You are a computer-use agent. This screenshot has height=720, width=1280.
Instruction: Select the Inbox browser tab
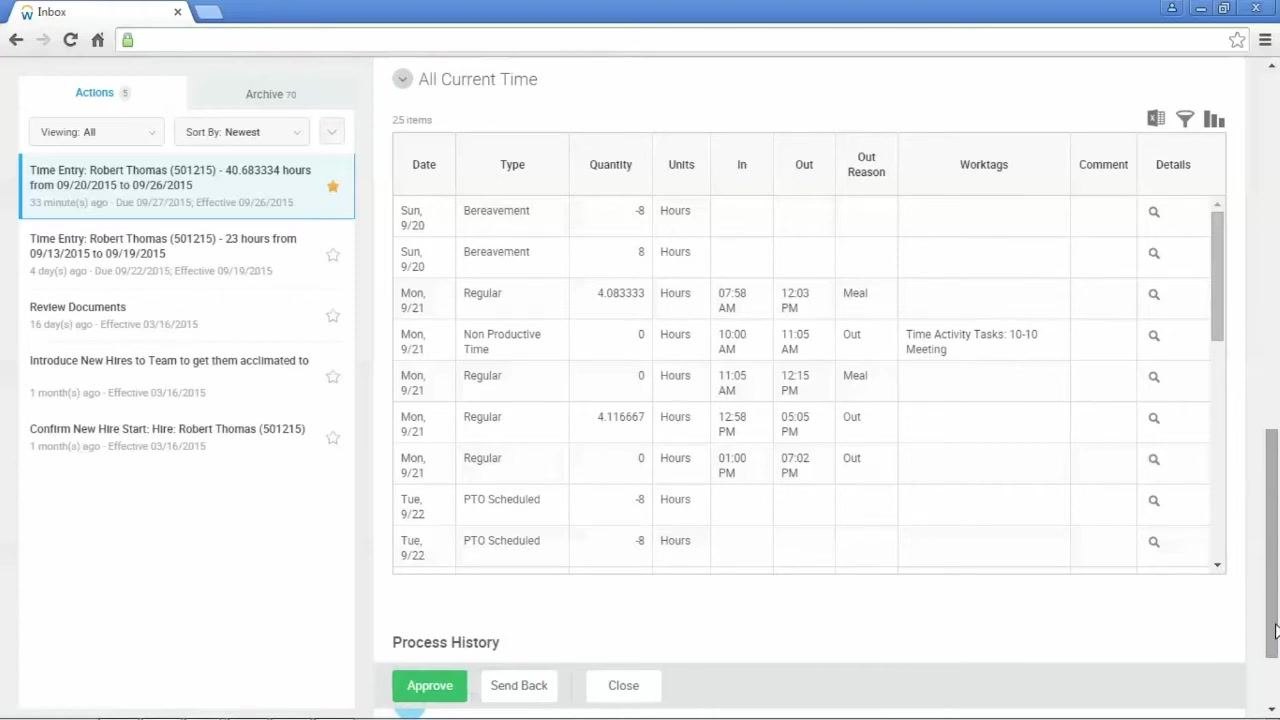coord(98,12)
